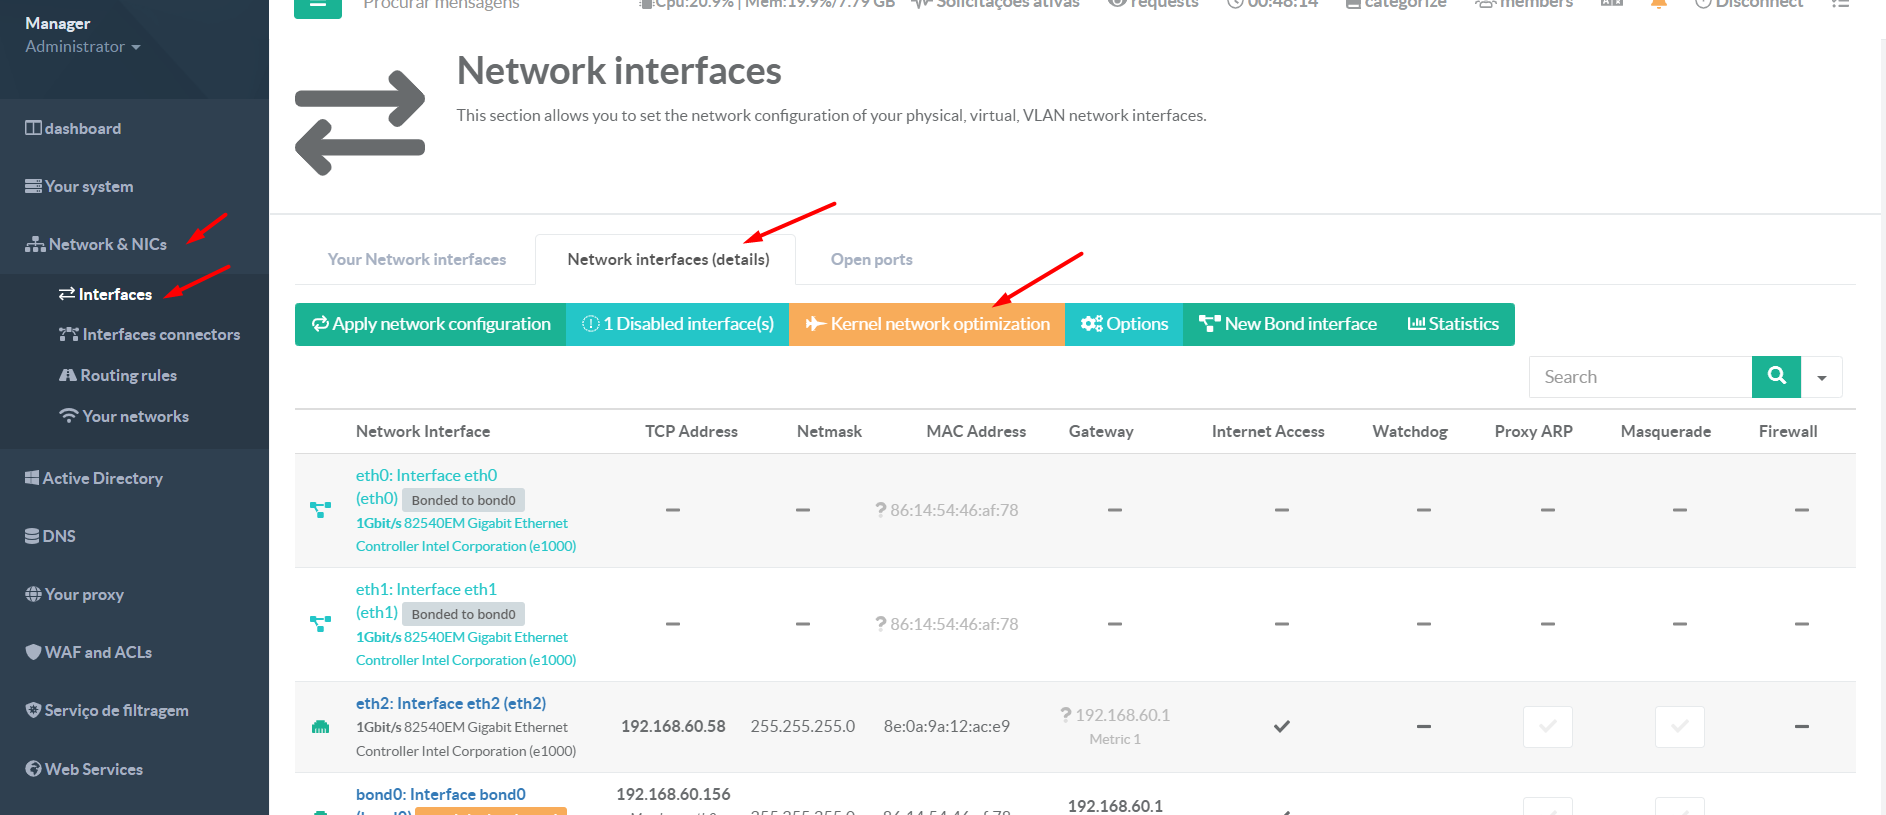
Task: Open the Open ports tab
Action: tap(871, 260)
